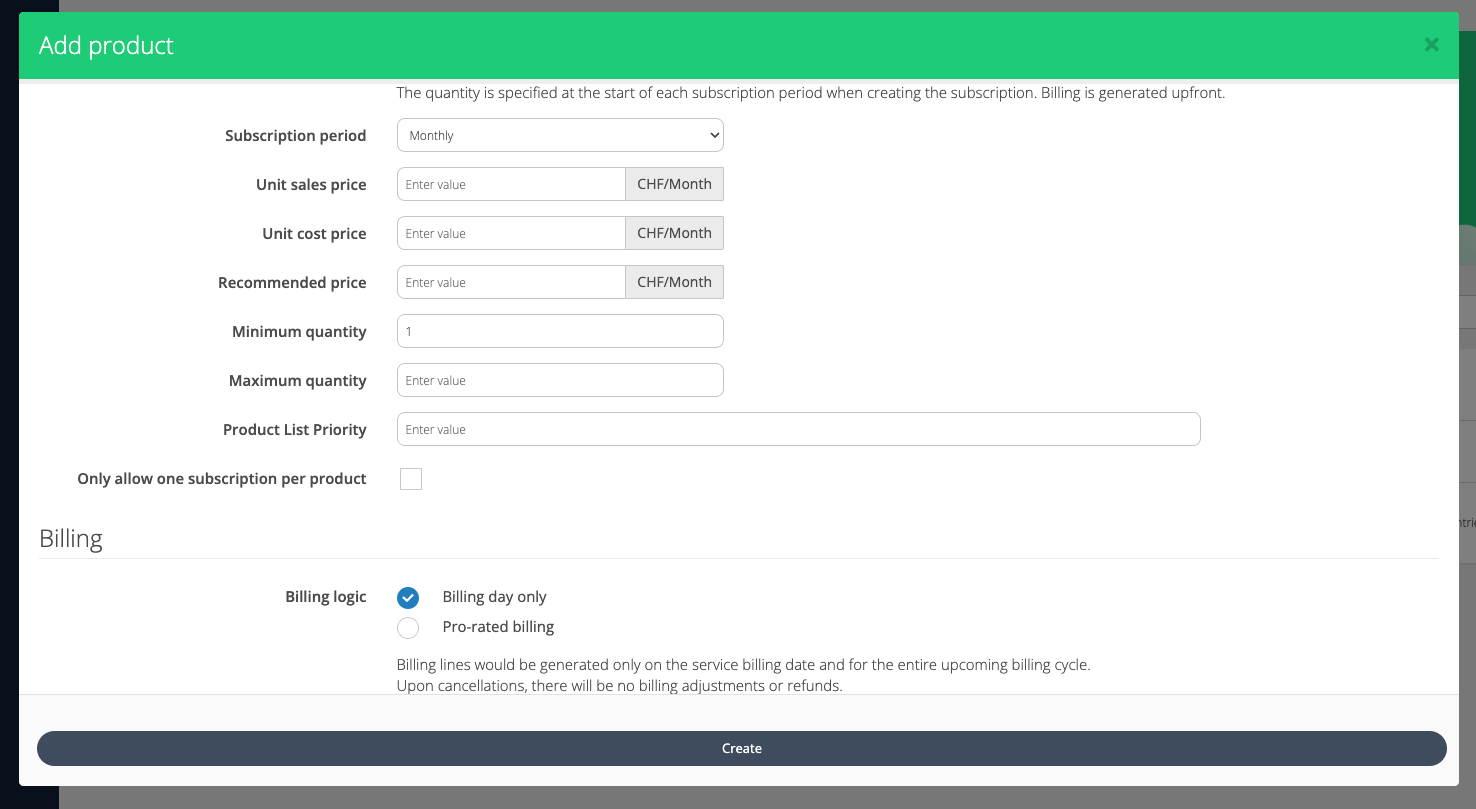Click CHF/Month unit beside Unit cost price

pyautogui.click(x=674, y=234)
